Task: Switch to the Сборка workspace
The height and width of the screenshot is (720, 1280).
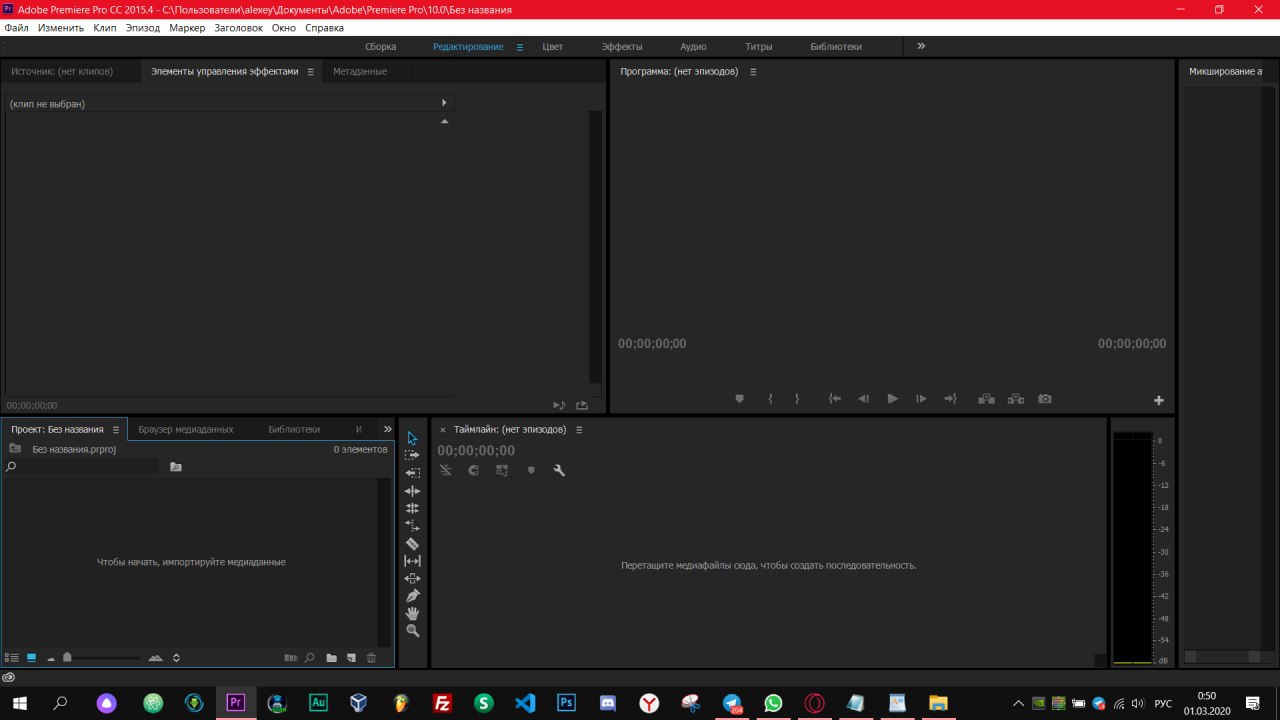Action: click(x=380, y=47)
